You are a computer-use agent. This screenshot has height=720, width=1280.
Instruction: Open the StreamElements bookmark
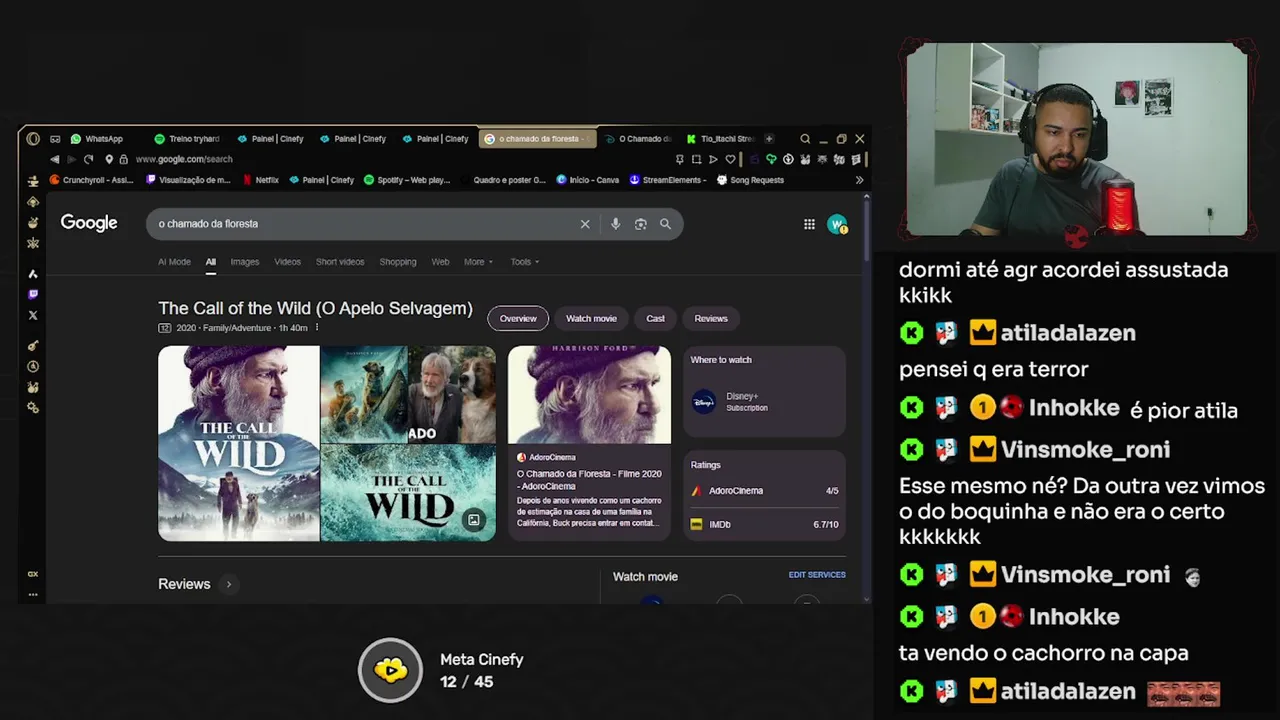[x=668, y=180]
